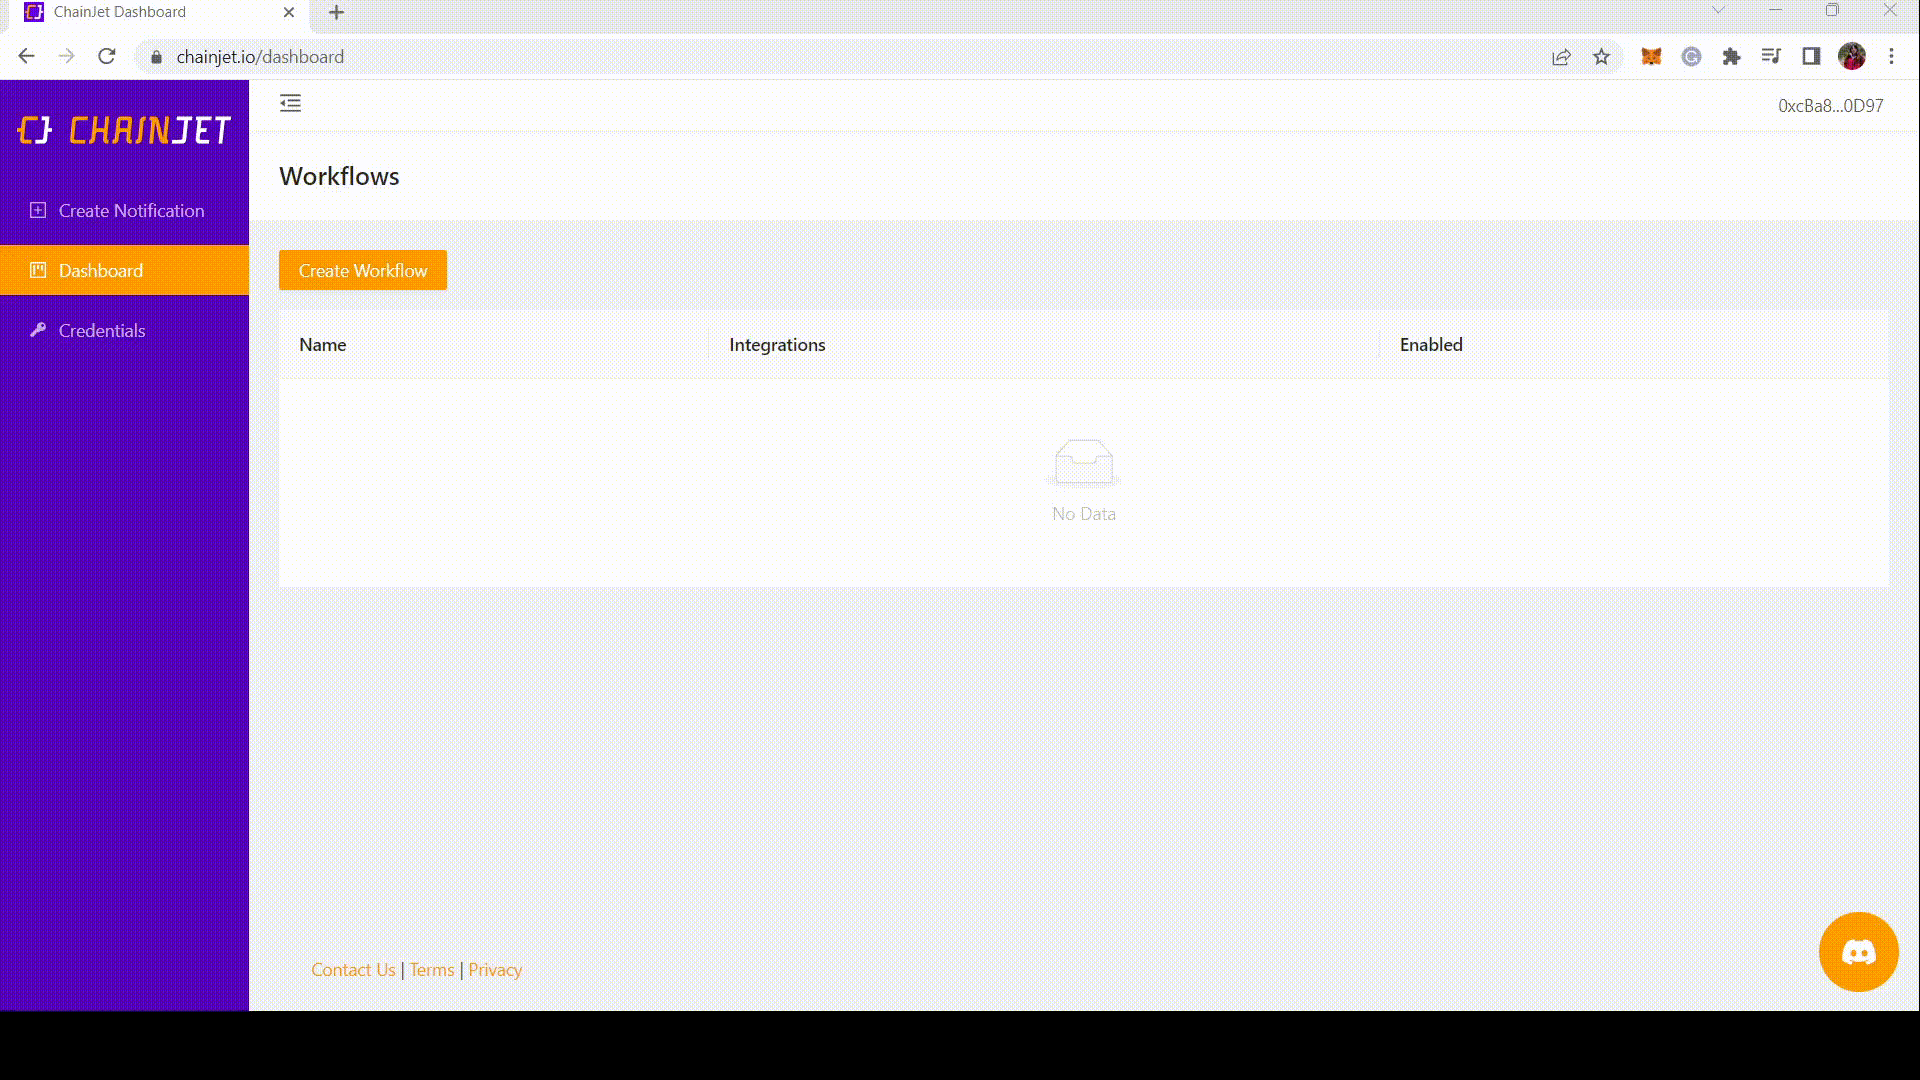Click the grey circular extension icon

[x=1691, y=57]
